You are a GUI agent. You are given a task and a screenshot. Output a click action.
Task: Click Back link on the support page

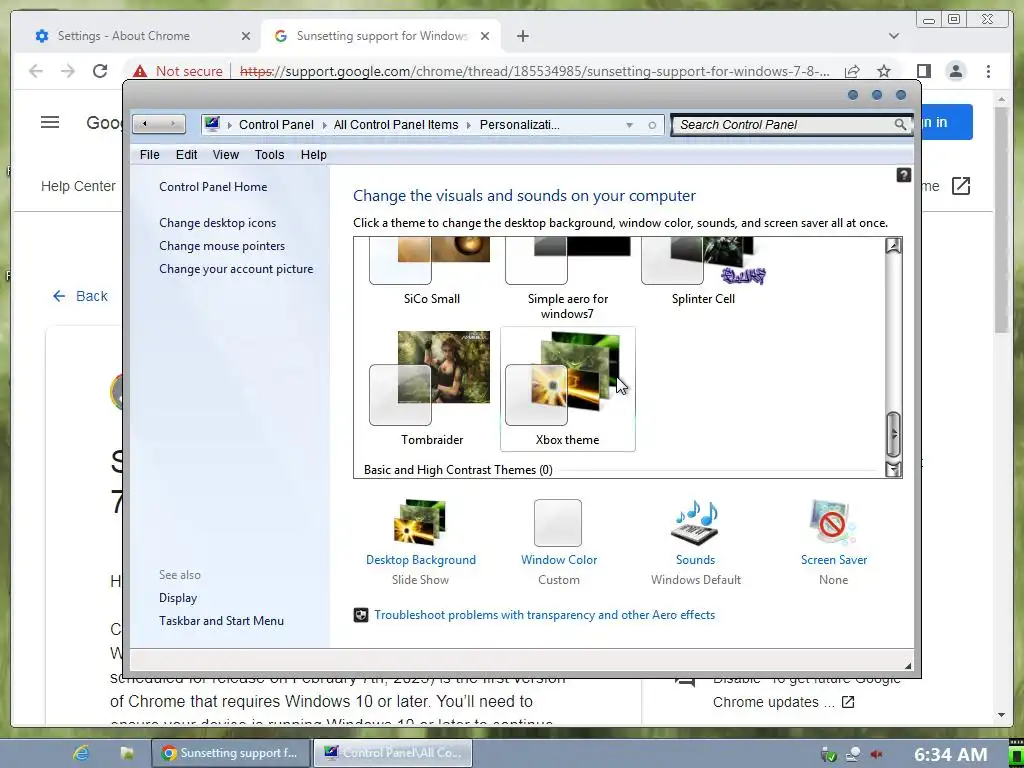point(80,296)
